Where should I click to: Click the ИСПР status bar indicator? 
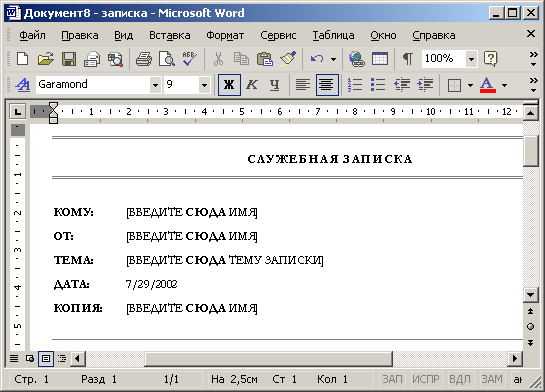click(426, 379)
